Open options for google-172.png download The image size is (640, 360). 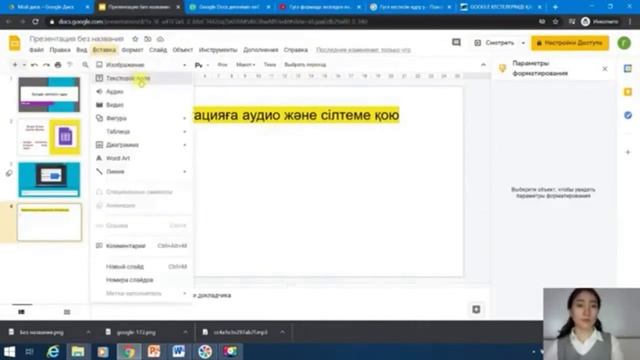tap(185, 332)
